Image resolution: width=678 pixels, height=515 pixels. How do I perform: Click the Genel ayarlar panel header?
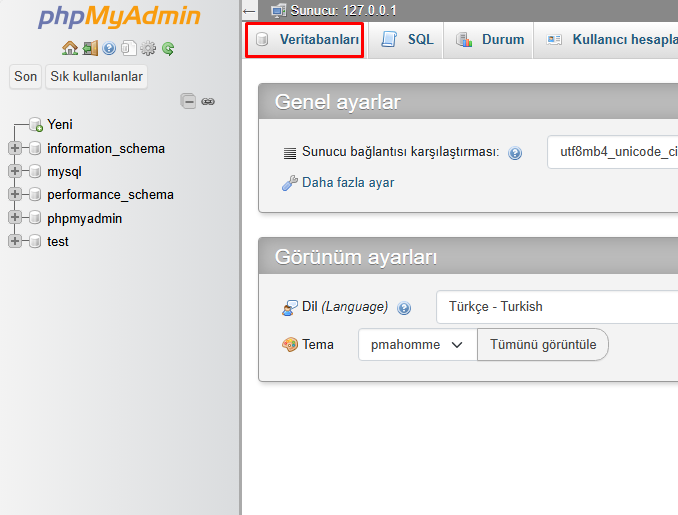(468, 102)
